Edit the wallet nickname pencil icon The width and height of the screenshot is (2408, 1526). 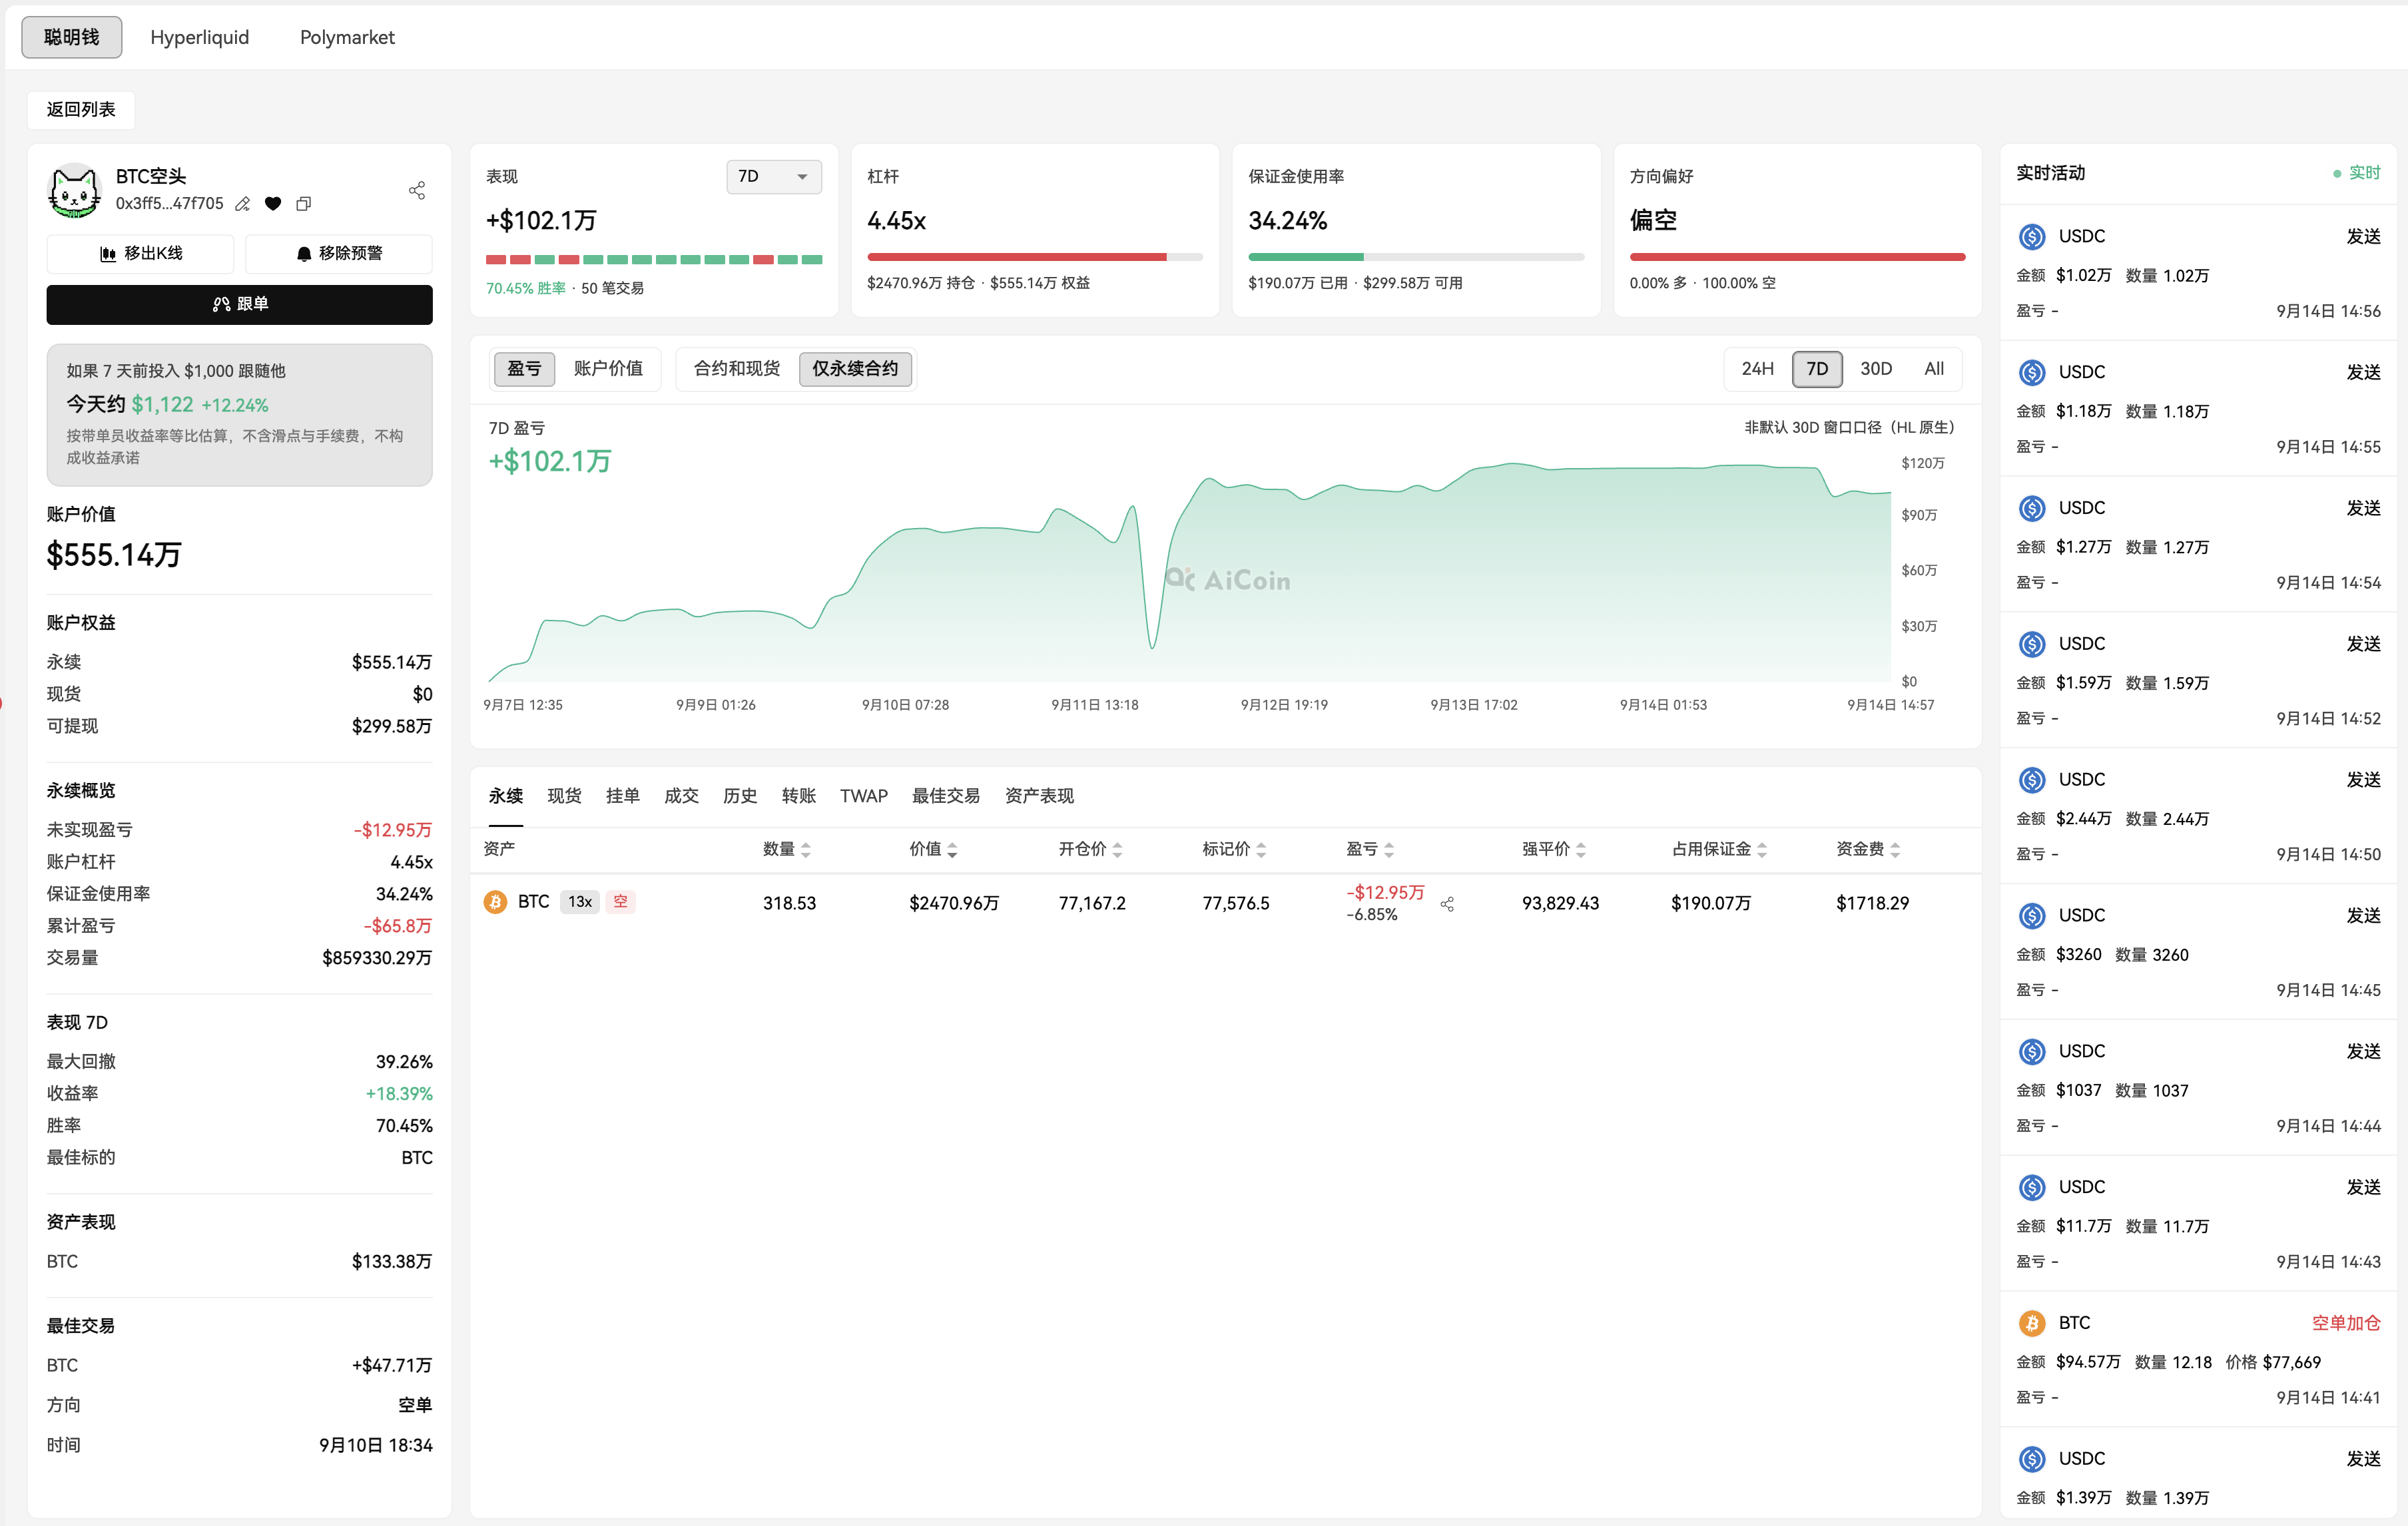pyautogui.click(x=243, y=204)
